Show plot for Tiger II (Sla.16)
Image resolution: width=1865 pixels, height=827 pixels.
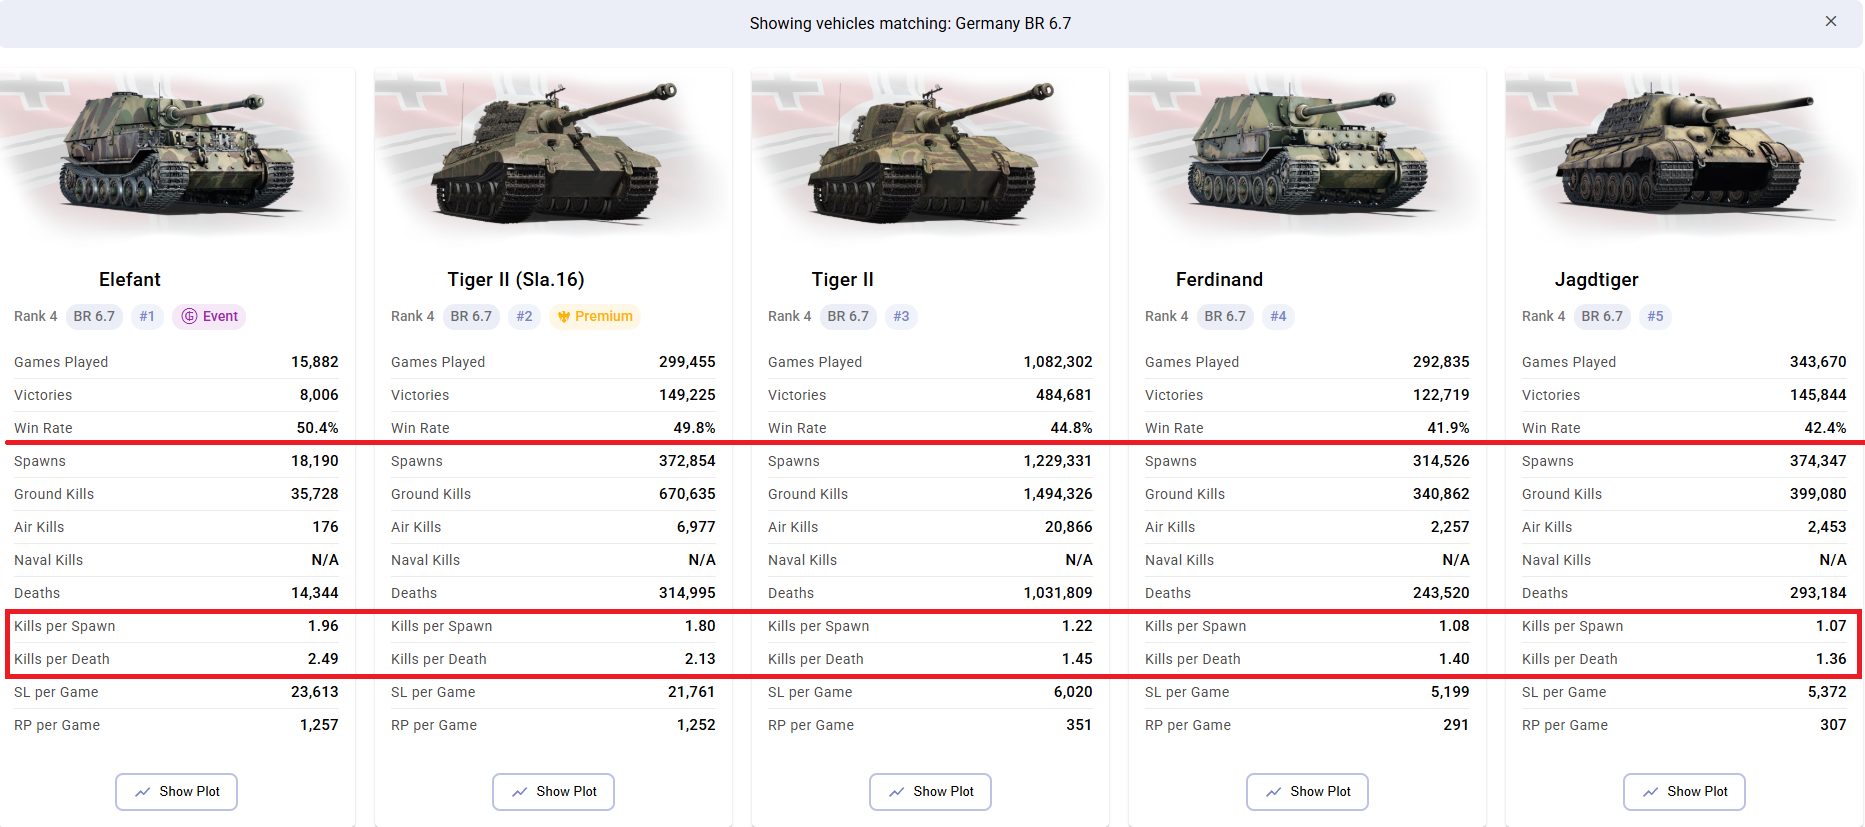pyautogui.click(x=553, y=791)
